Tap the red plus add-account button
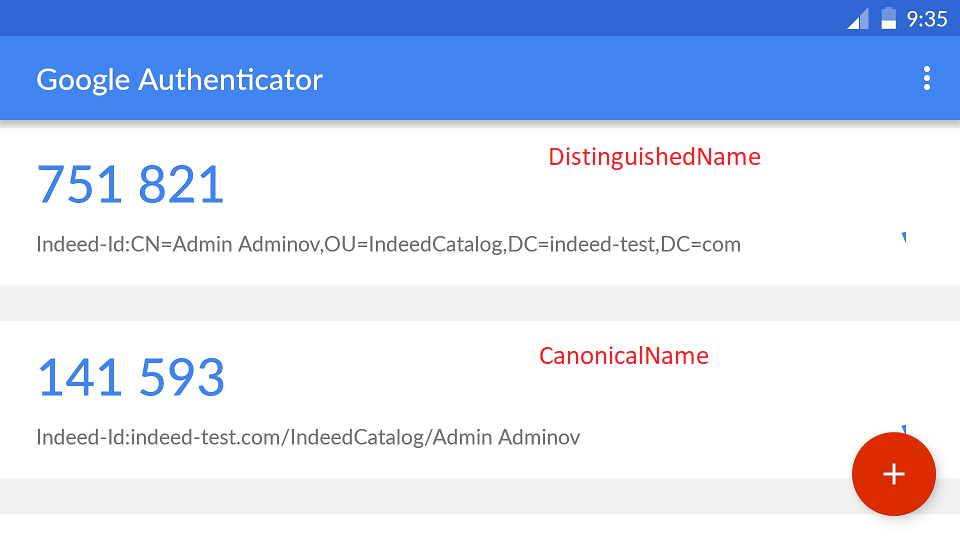 893,474
